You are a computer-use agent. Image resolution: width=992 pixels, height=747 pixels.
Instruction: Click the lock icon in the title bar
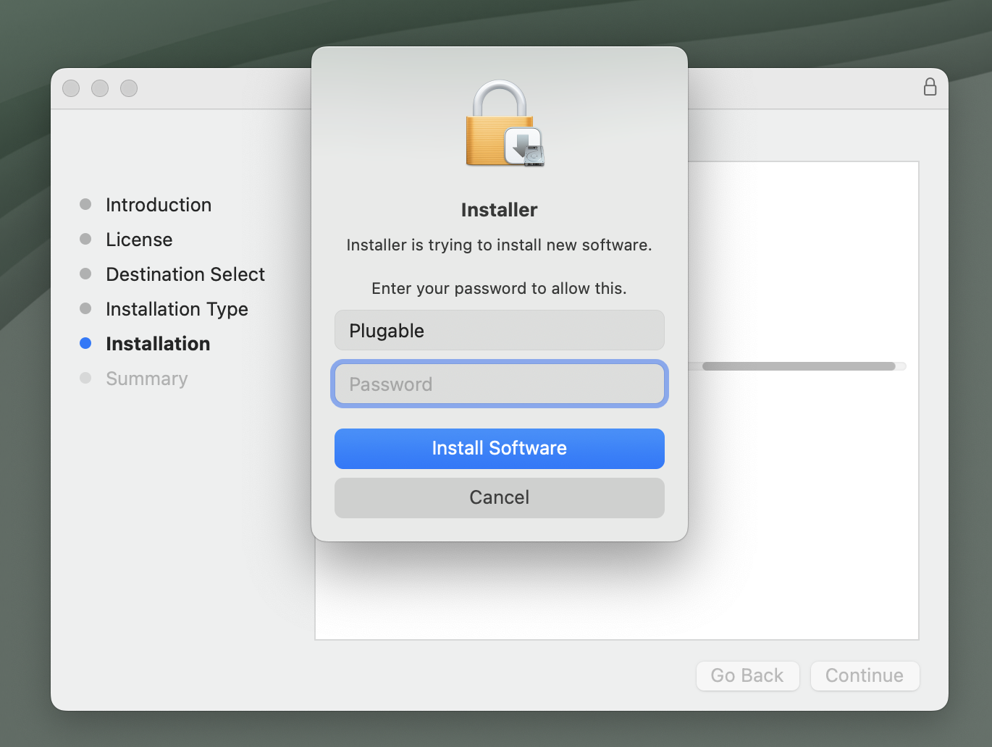(929, 87)
